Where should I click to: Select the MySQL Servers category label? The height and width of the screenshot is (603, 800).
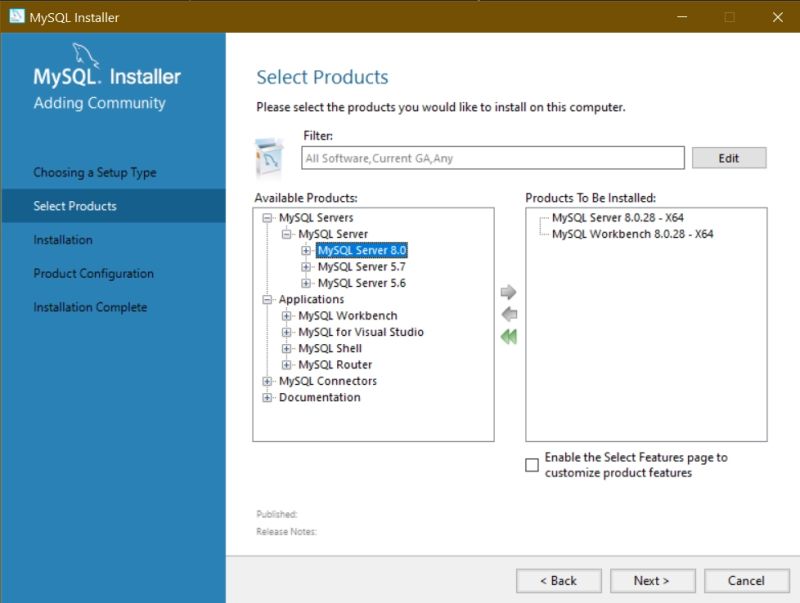pyautogui.click(x=316, y=218)
